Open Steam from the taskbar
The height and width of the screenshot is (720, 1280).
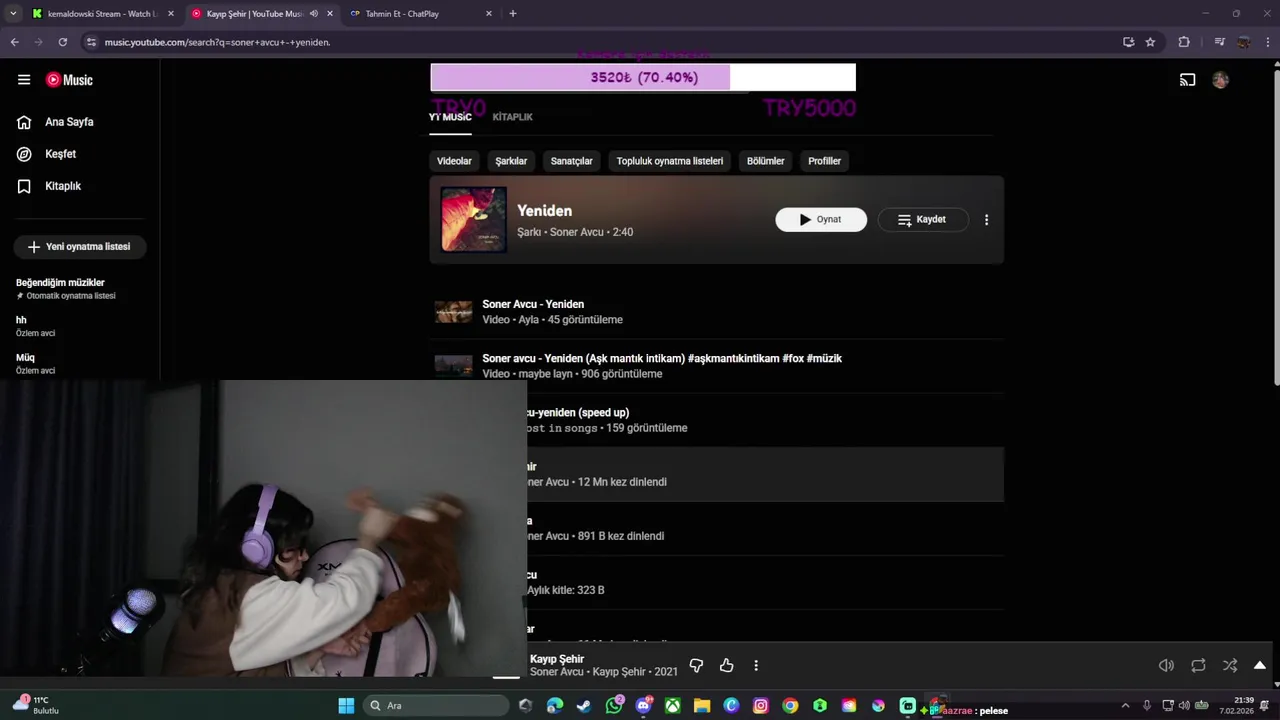coord(584,706)
